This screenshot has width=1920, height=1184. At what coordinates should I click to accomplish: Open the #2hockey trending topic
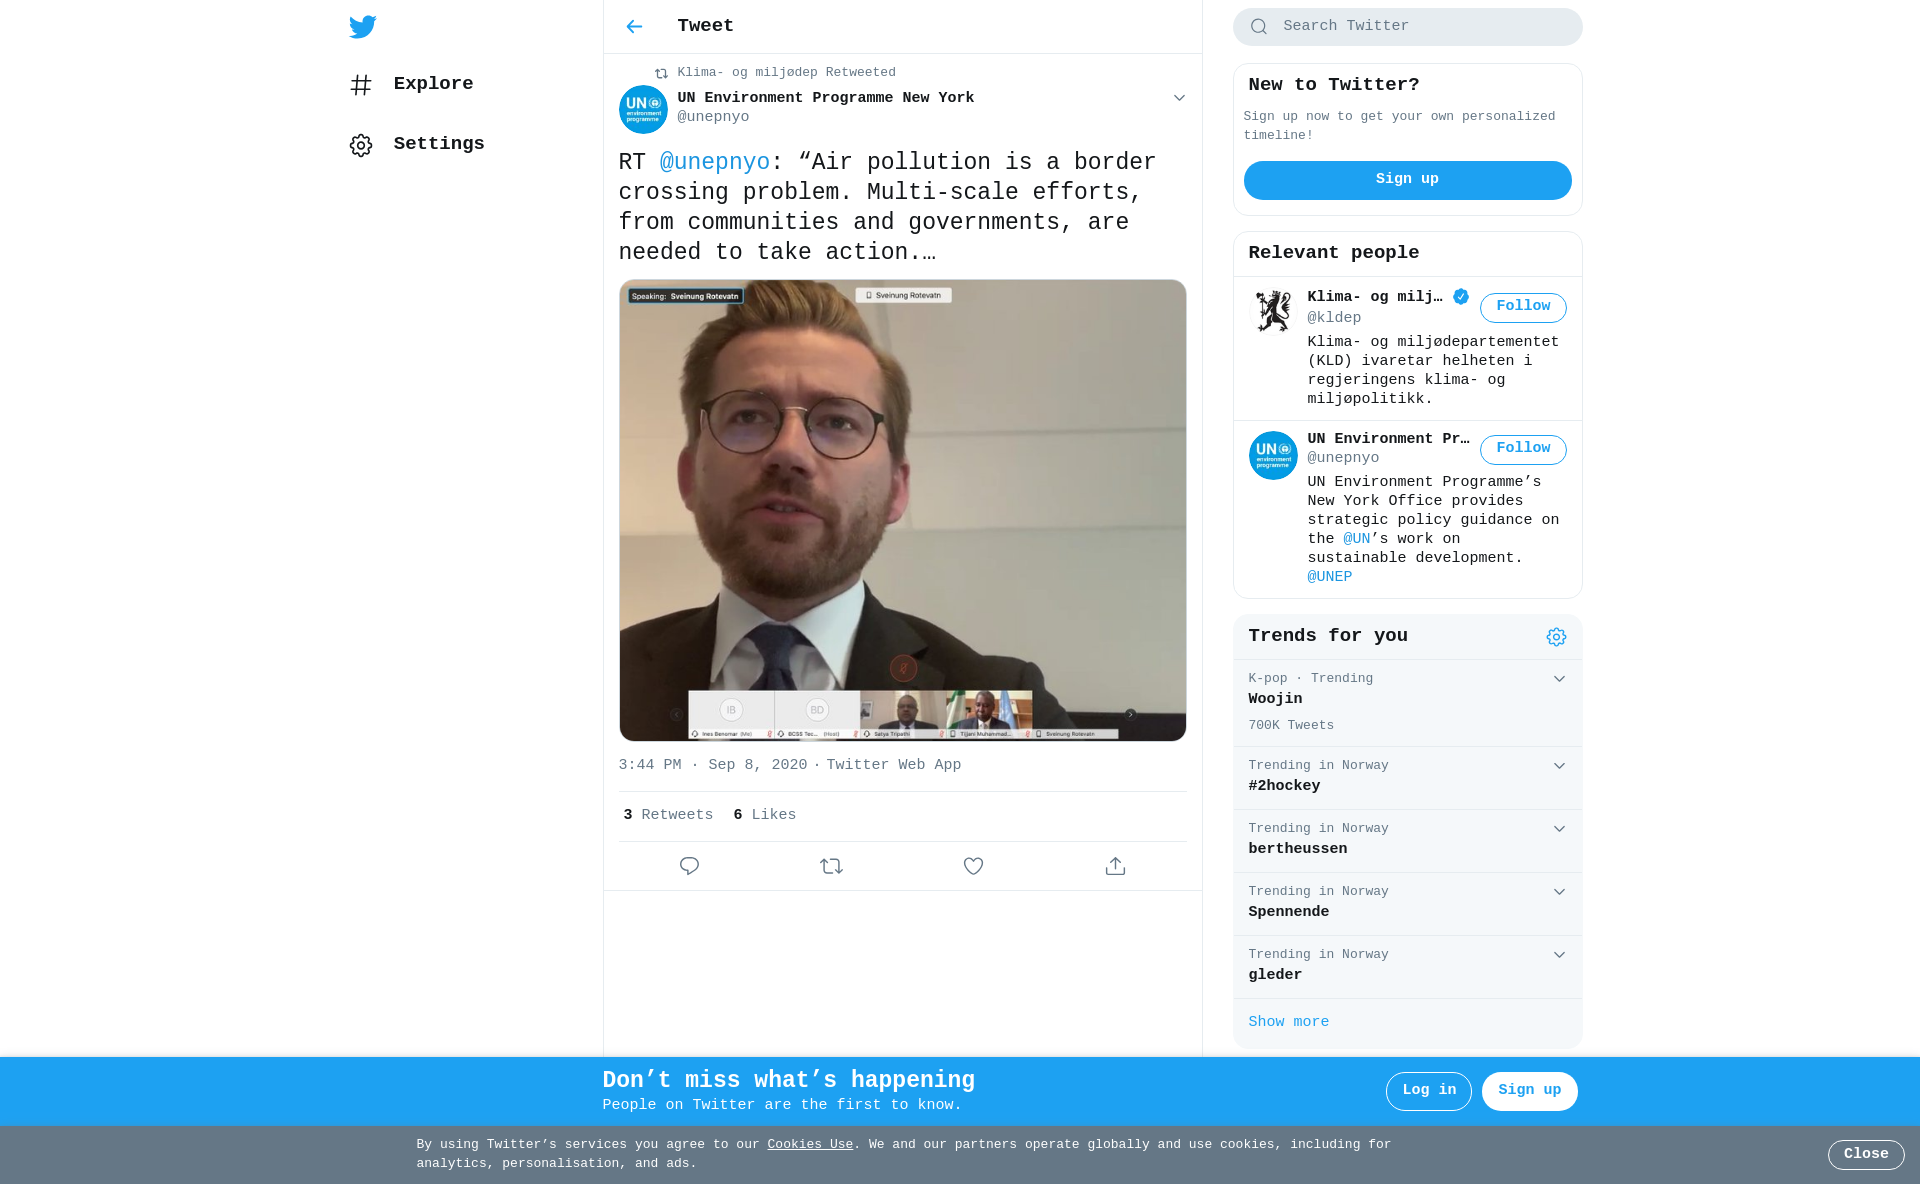(x=1407, y=778)
